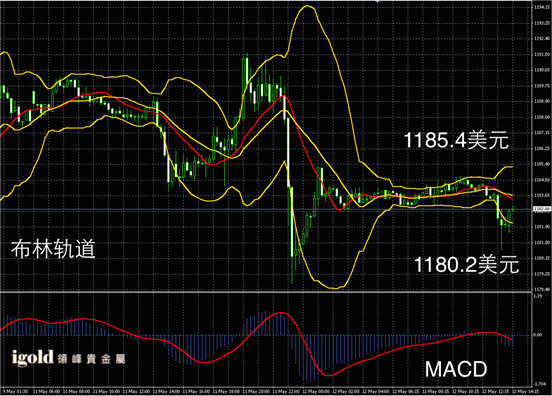Click the current price marker on the price axis
This screenshot has width=552, height=396.
541,209
